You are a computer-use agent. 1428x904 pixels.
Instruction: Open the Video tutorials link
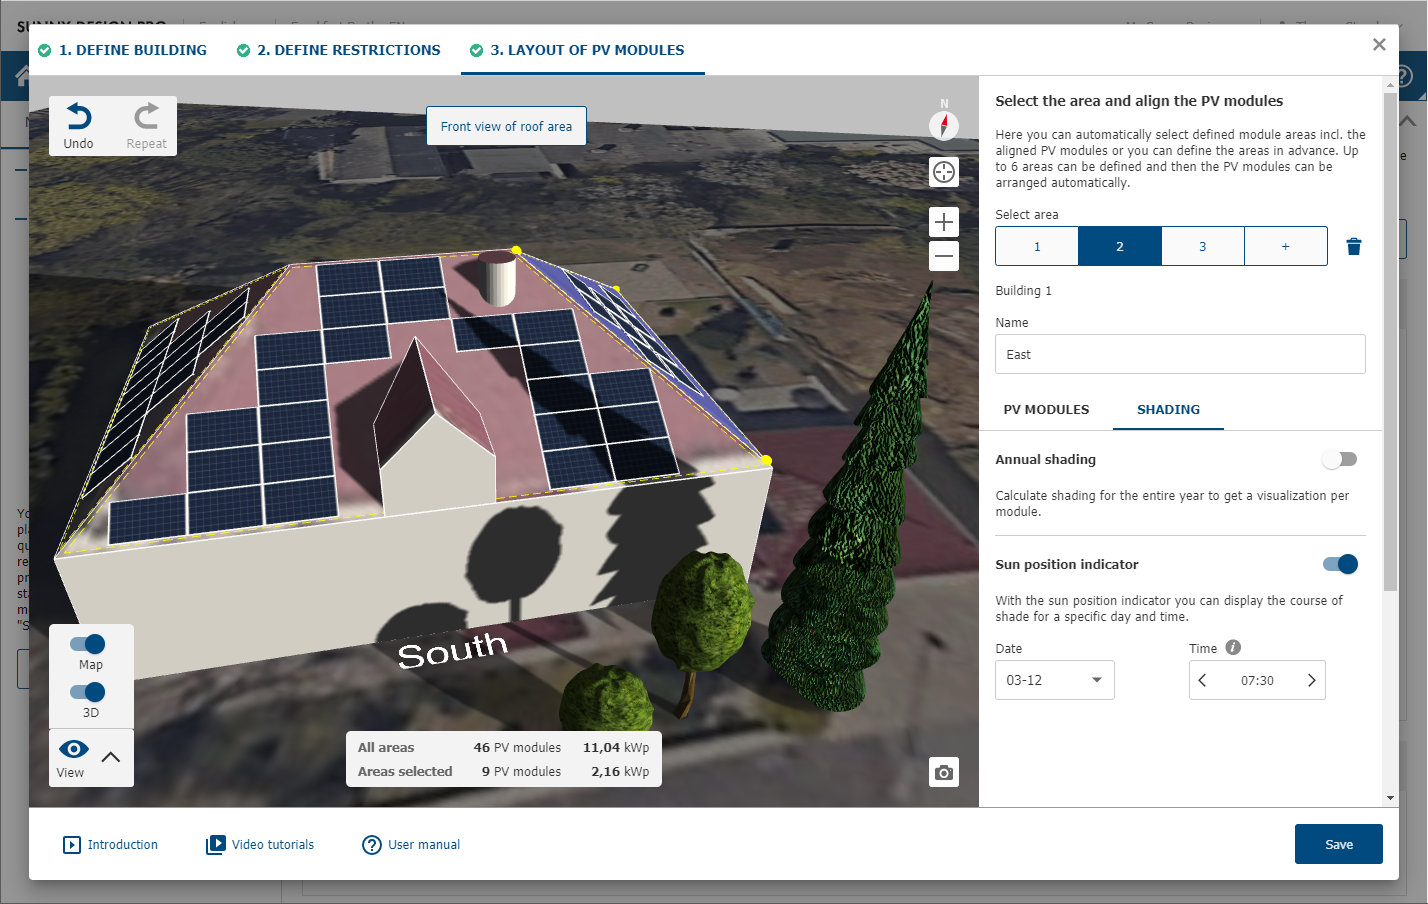272,845
